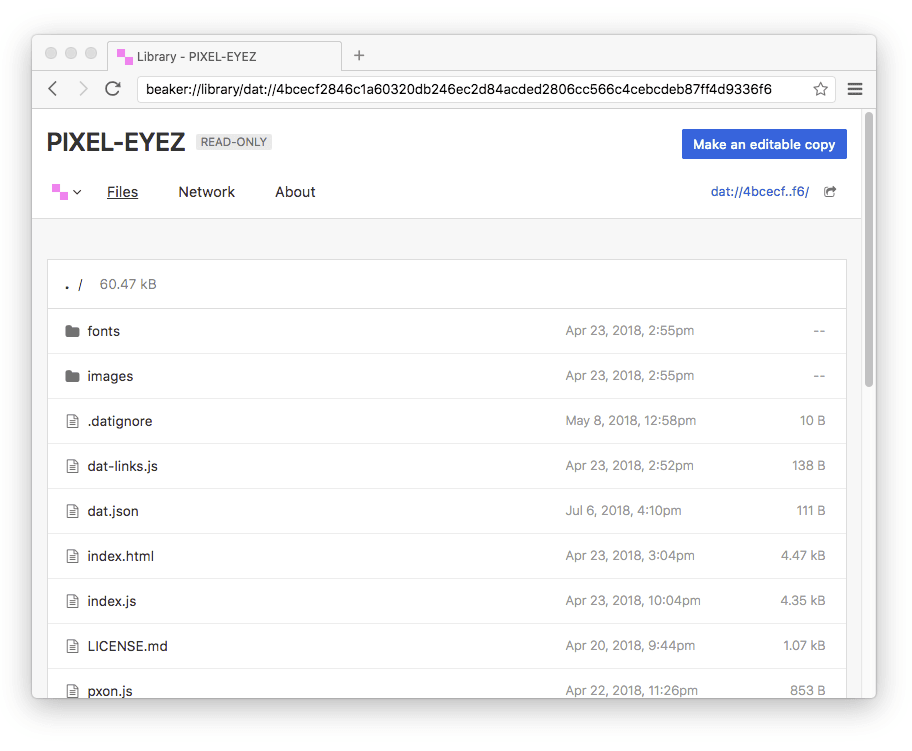This screenshot has height=751, width=912.
Task: Click the 853 B size value
Action: [x=807, y=691]
